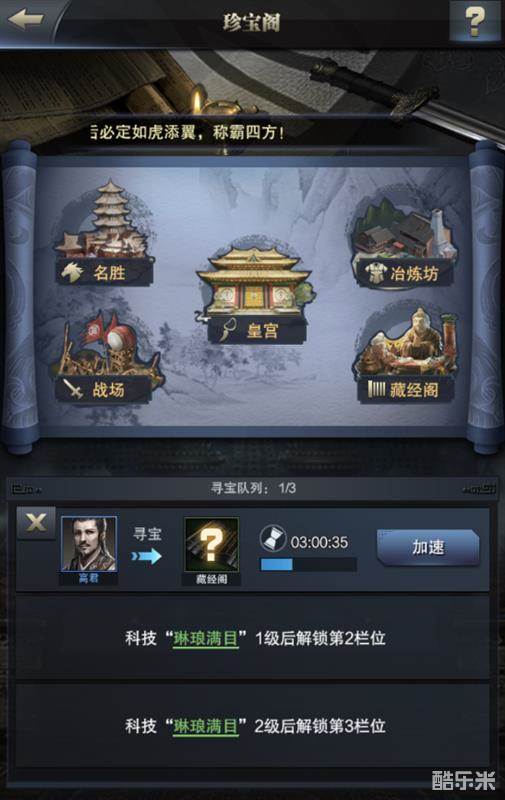Click the 名胜 label banner
505x800 pixels.
(105, 272)
